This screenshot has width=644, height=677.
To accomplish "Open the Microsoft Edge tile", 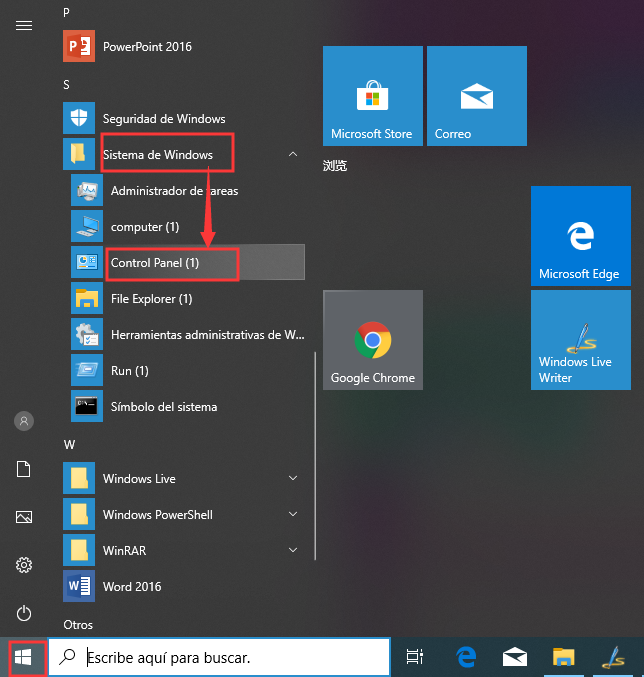I will tap(581, 236).
